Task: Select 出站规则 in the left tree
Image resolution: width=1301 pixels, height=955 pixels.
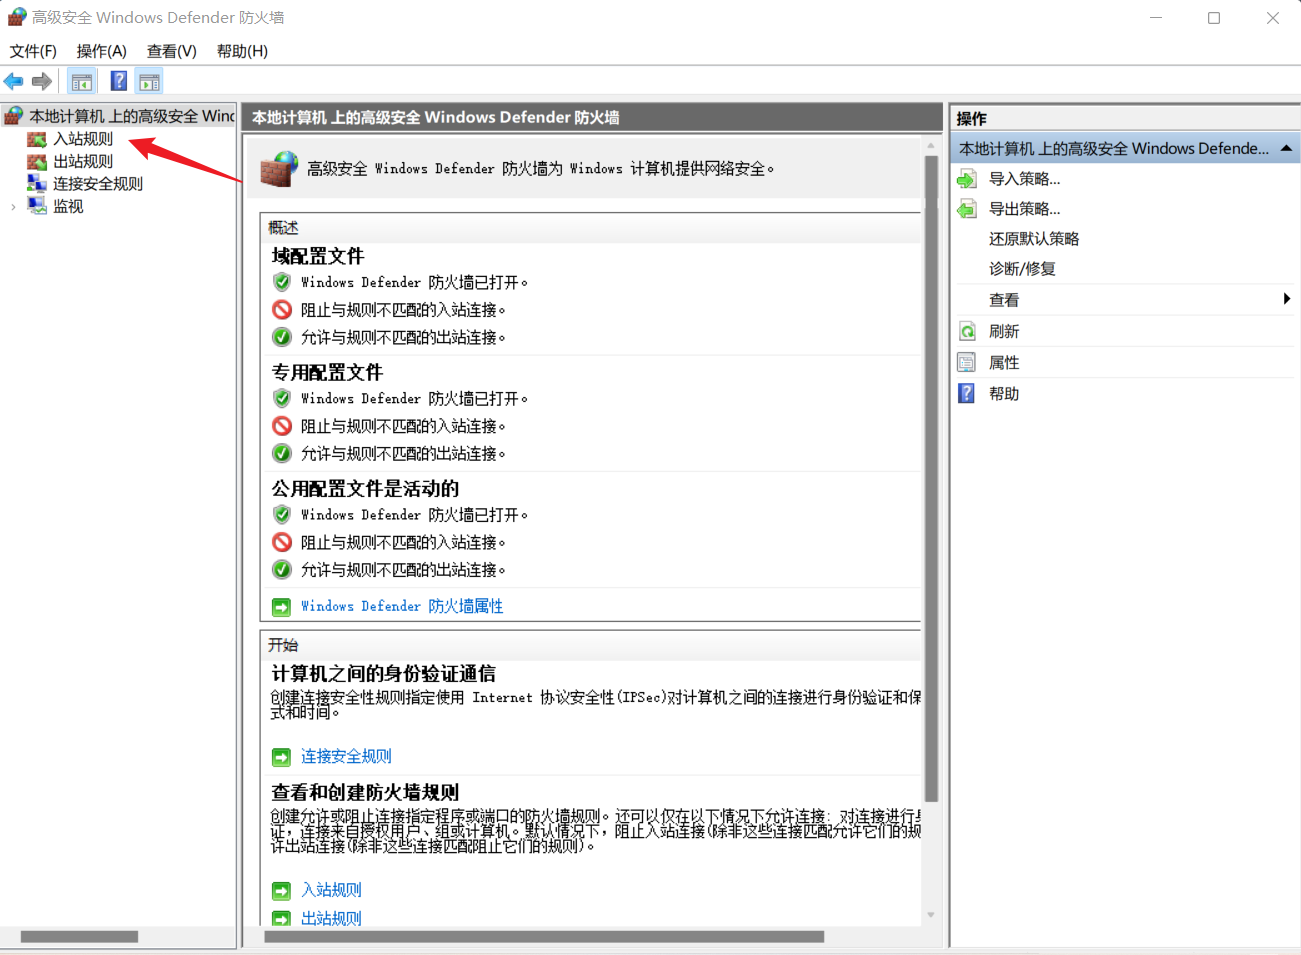Action: pos(83,161)
